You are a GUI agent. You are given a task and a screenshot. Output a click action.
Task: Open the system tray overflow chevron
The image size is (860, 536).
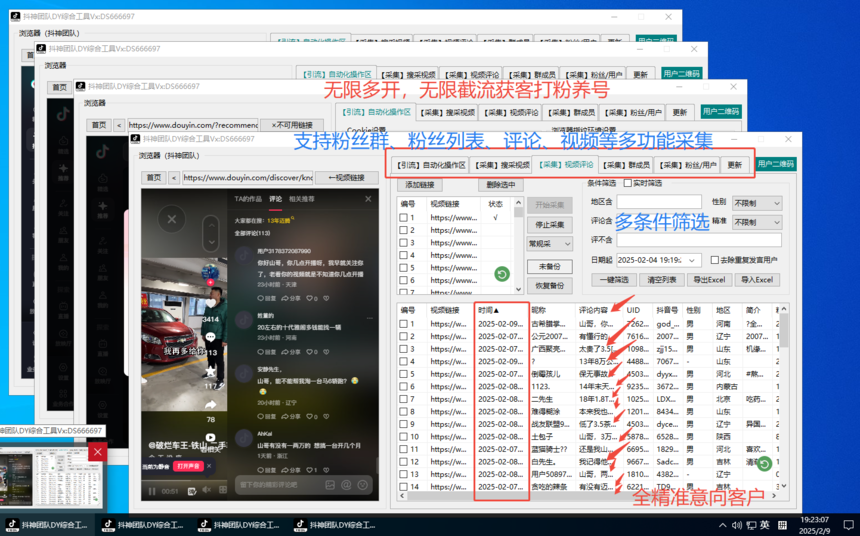coord(722,525)
